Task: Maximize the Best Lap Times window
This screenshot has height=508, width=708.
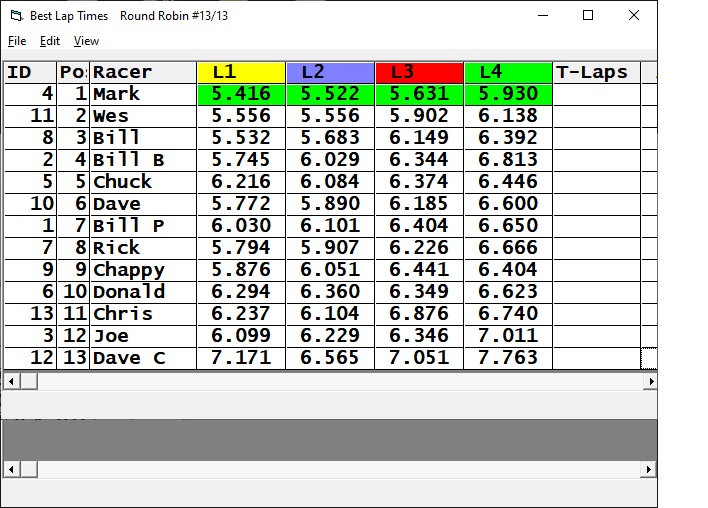Action: point(588,16)
